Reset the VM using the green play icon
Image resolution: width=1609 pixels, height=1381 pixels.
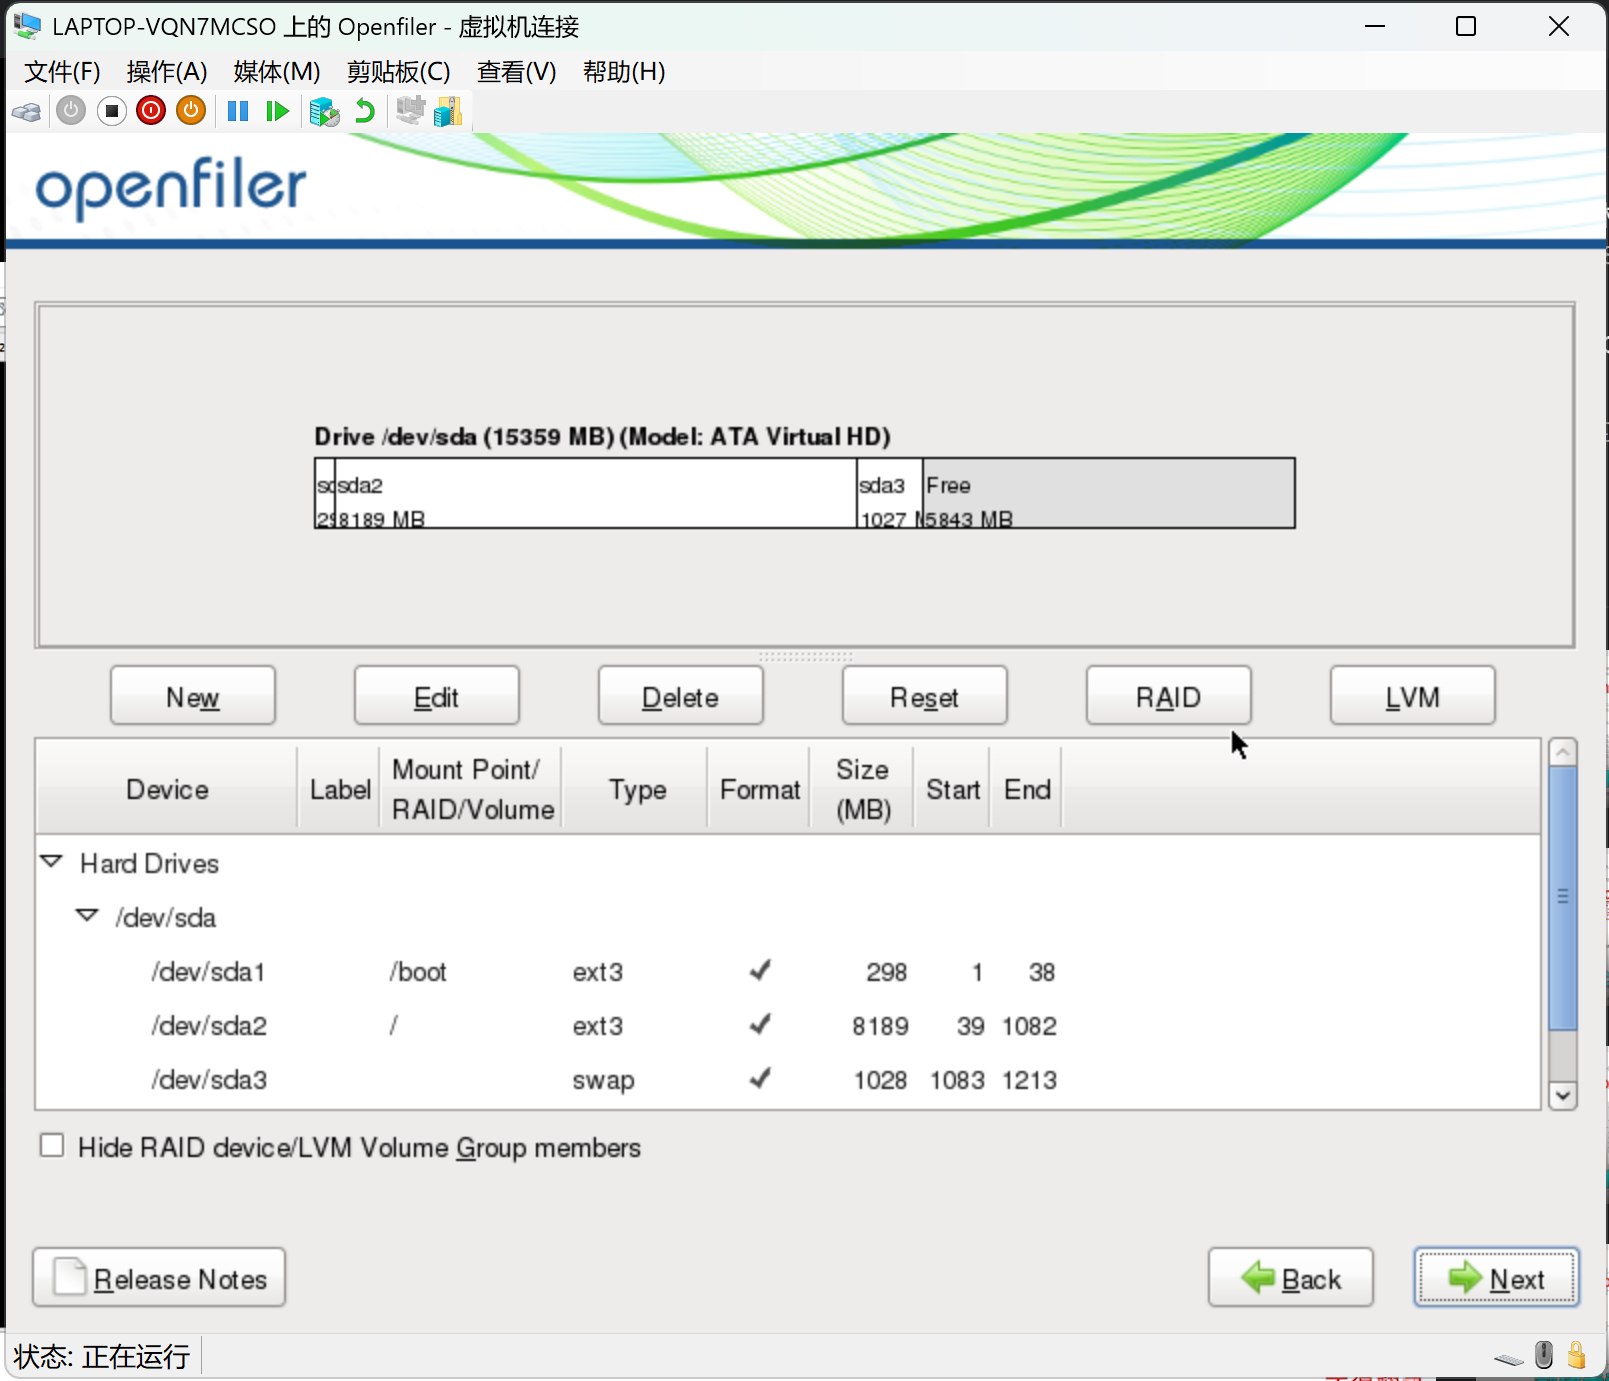277,110
